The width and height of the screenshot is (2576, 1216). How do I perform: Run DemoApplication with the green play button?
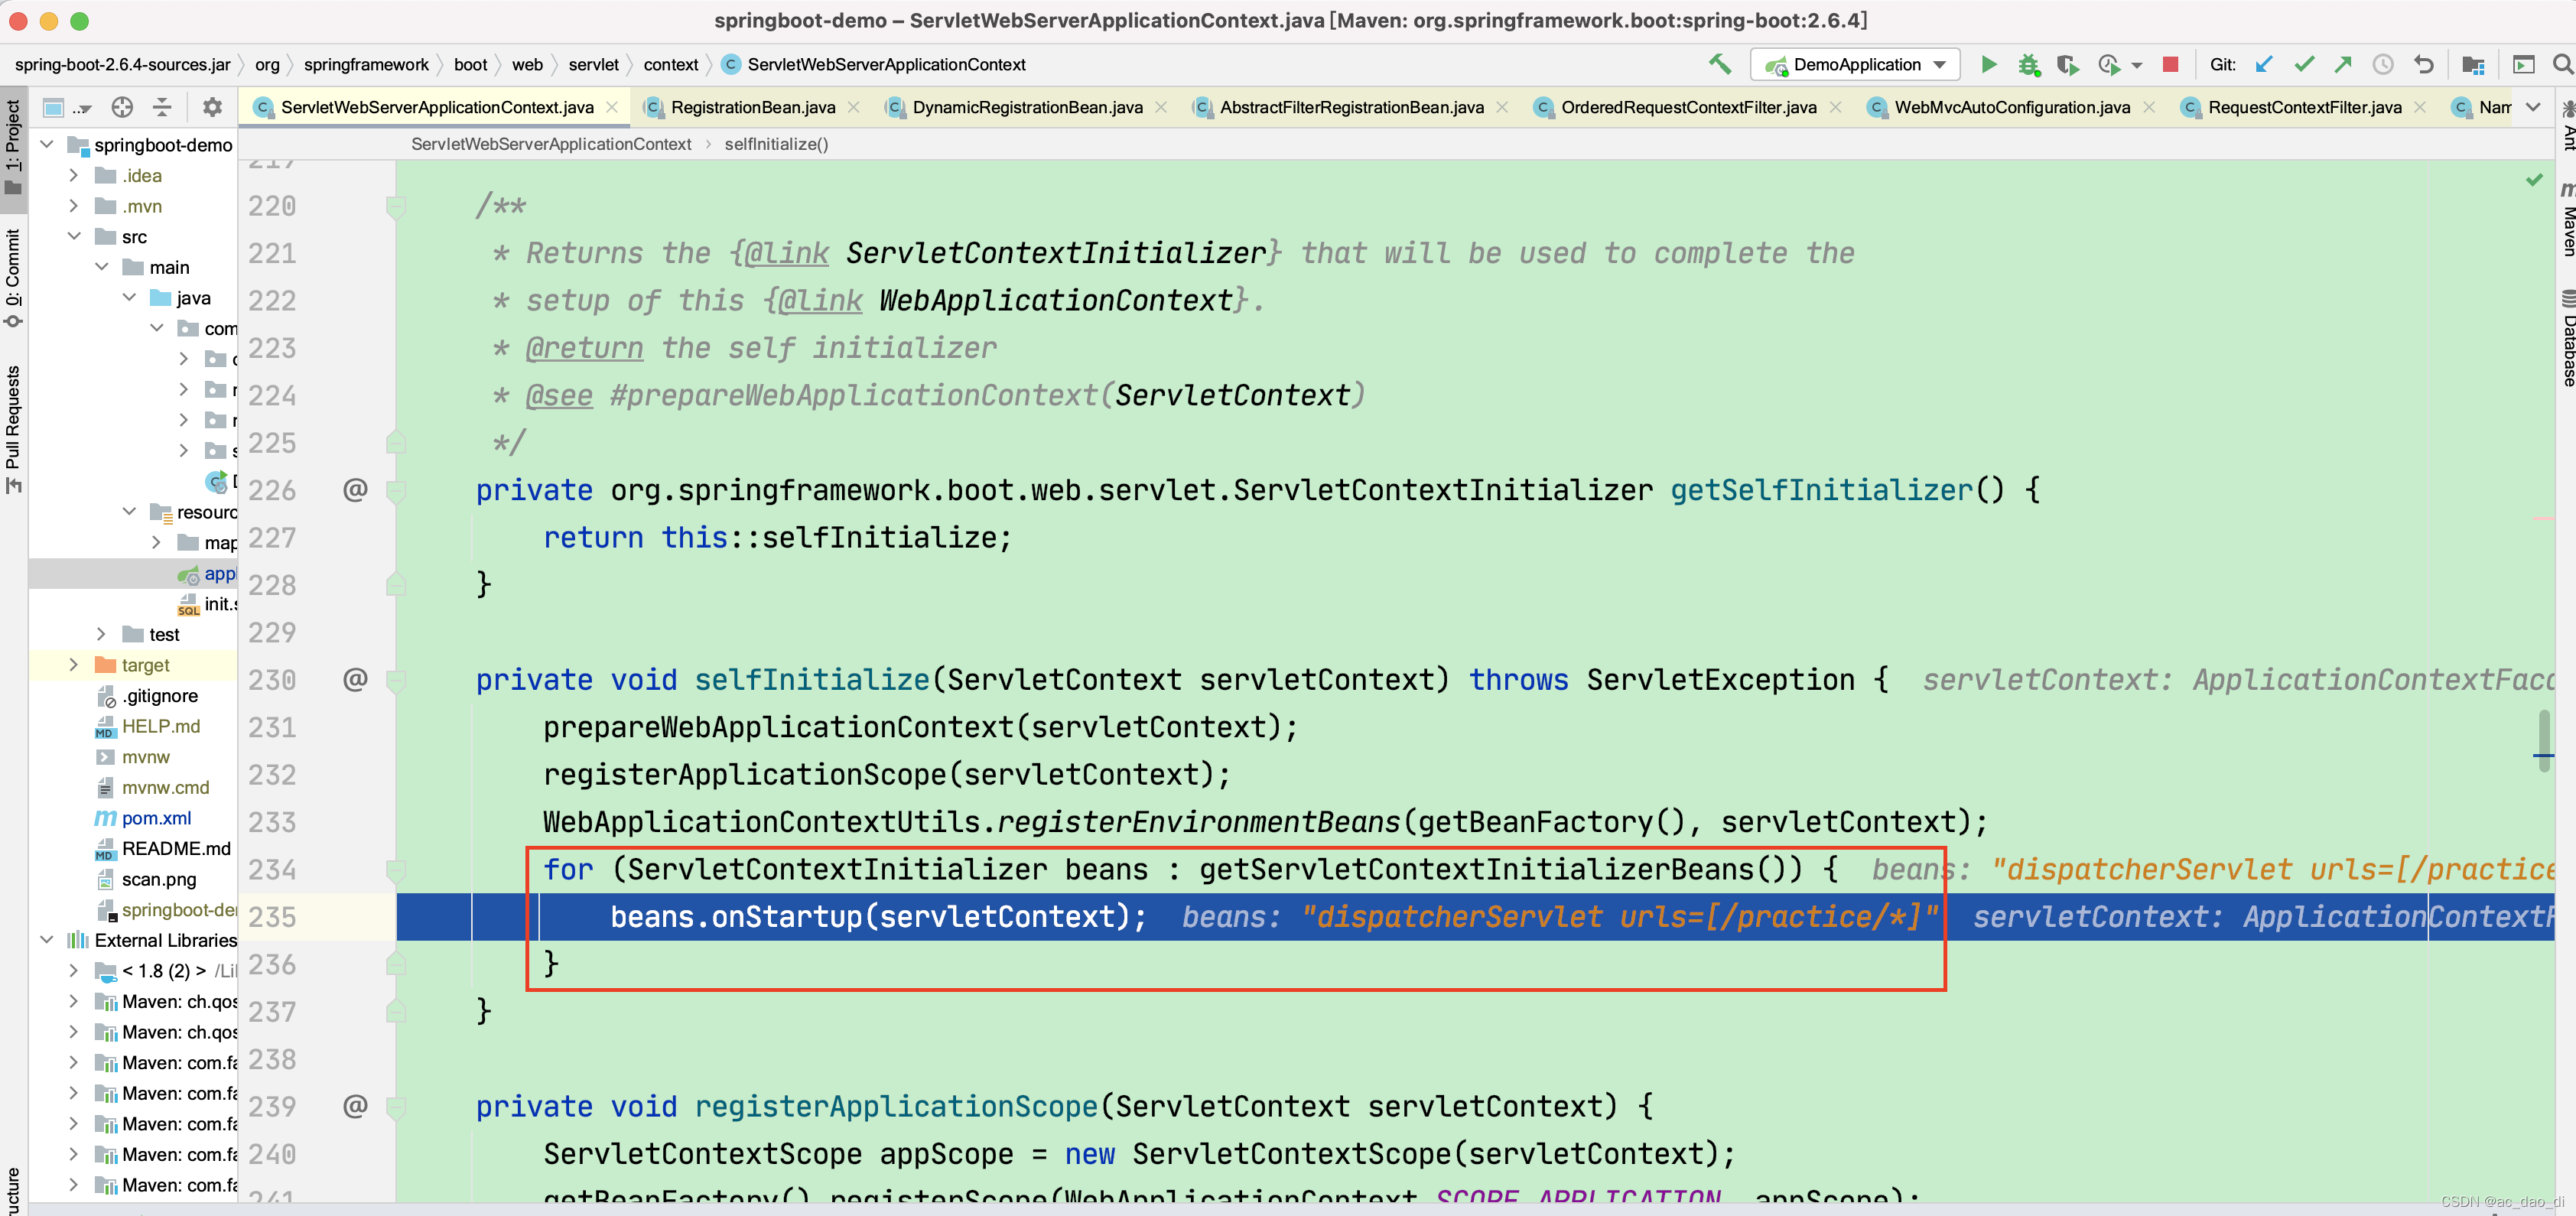pos(1988,64)
